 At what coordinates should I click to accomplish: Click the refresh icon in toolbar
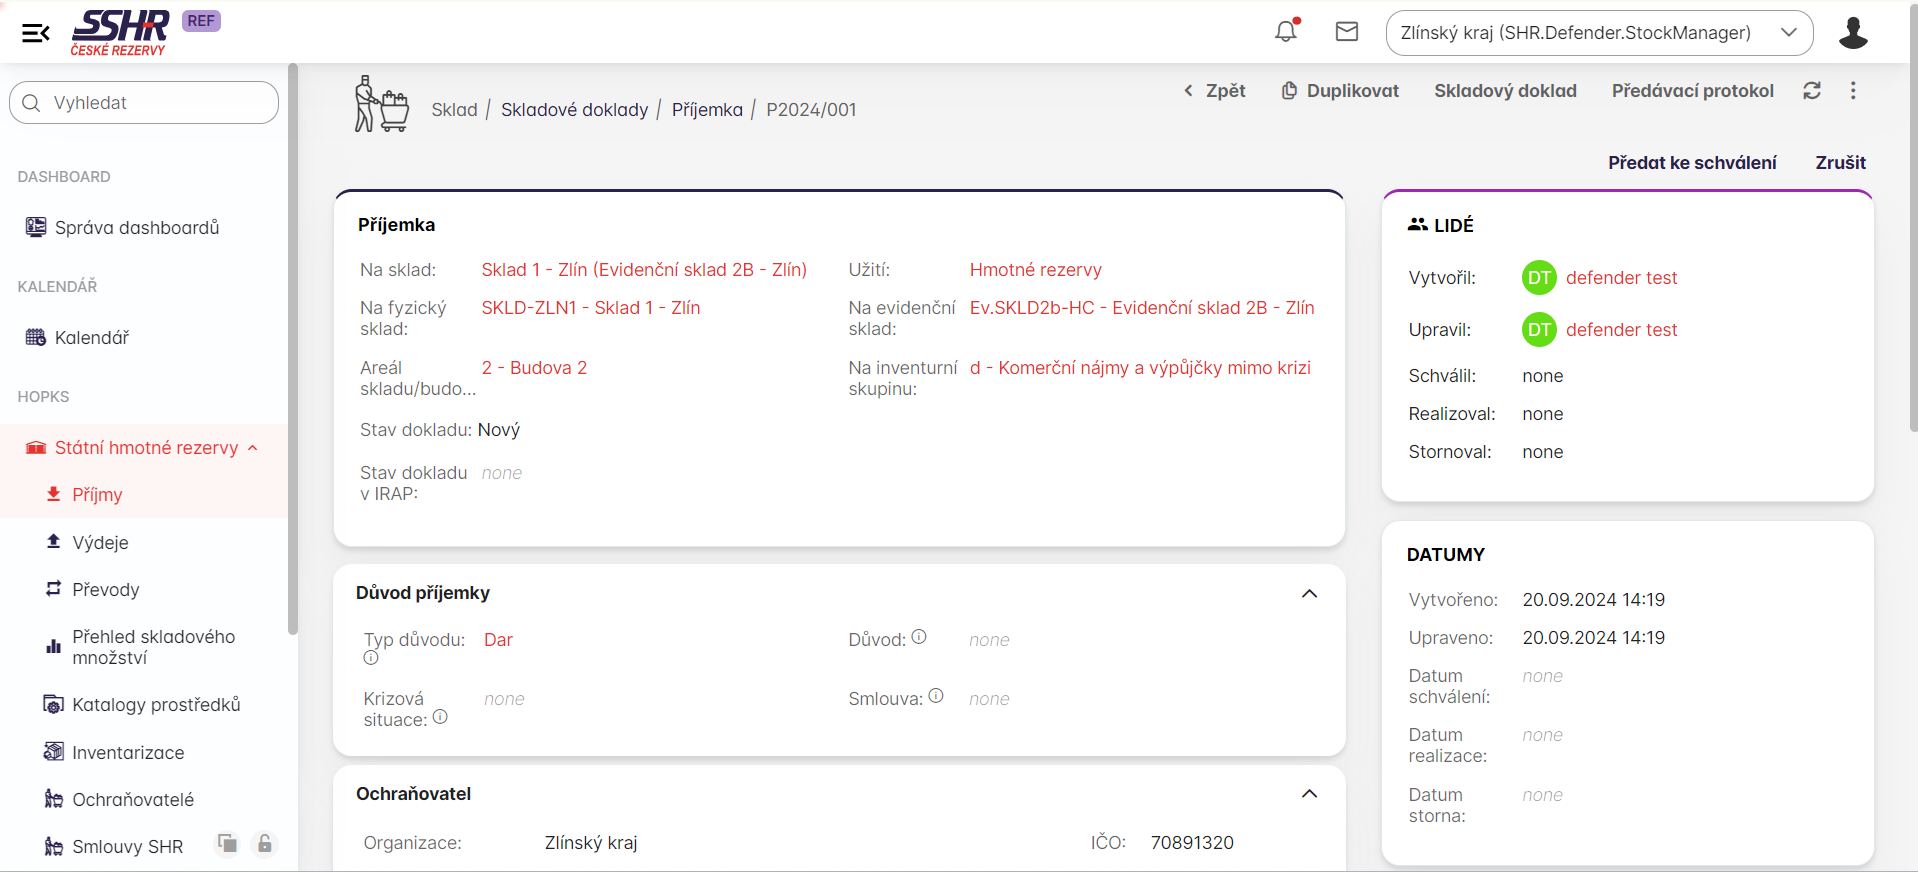(x=1812, y=91)
